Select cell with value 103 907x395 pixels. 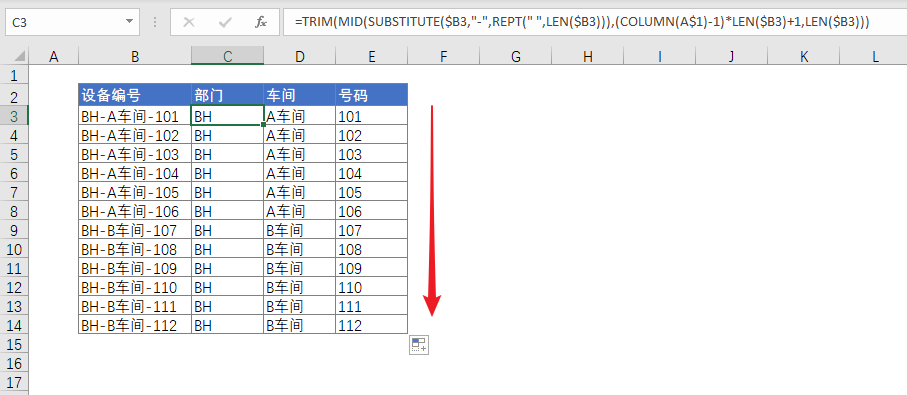(371, 154)
